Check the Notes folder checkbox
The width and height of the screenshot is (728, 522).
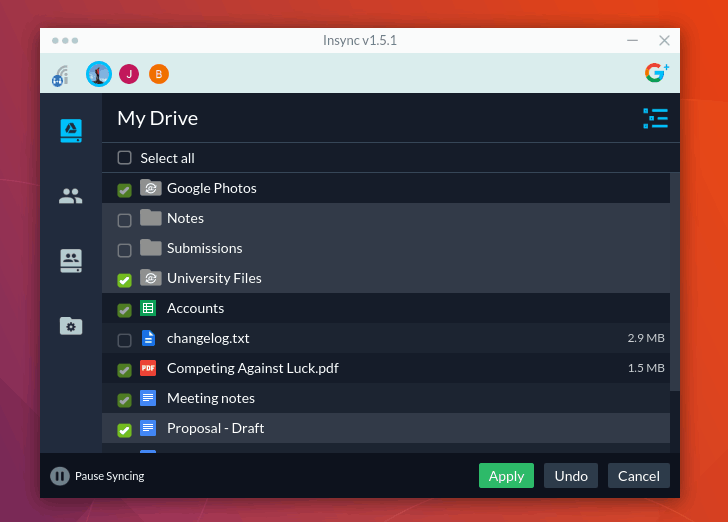[124, 220]
